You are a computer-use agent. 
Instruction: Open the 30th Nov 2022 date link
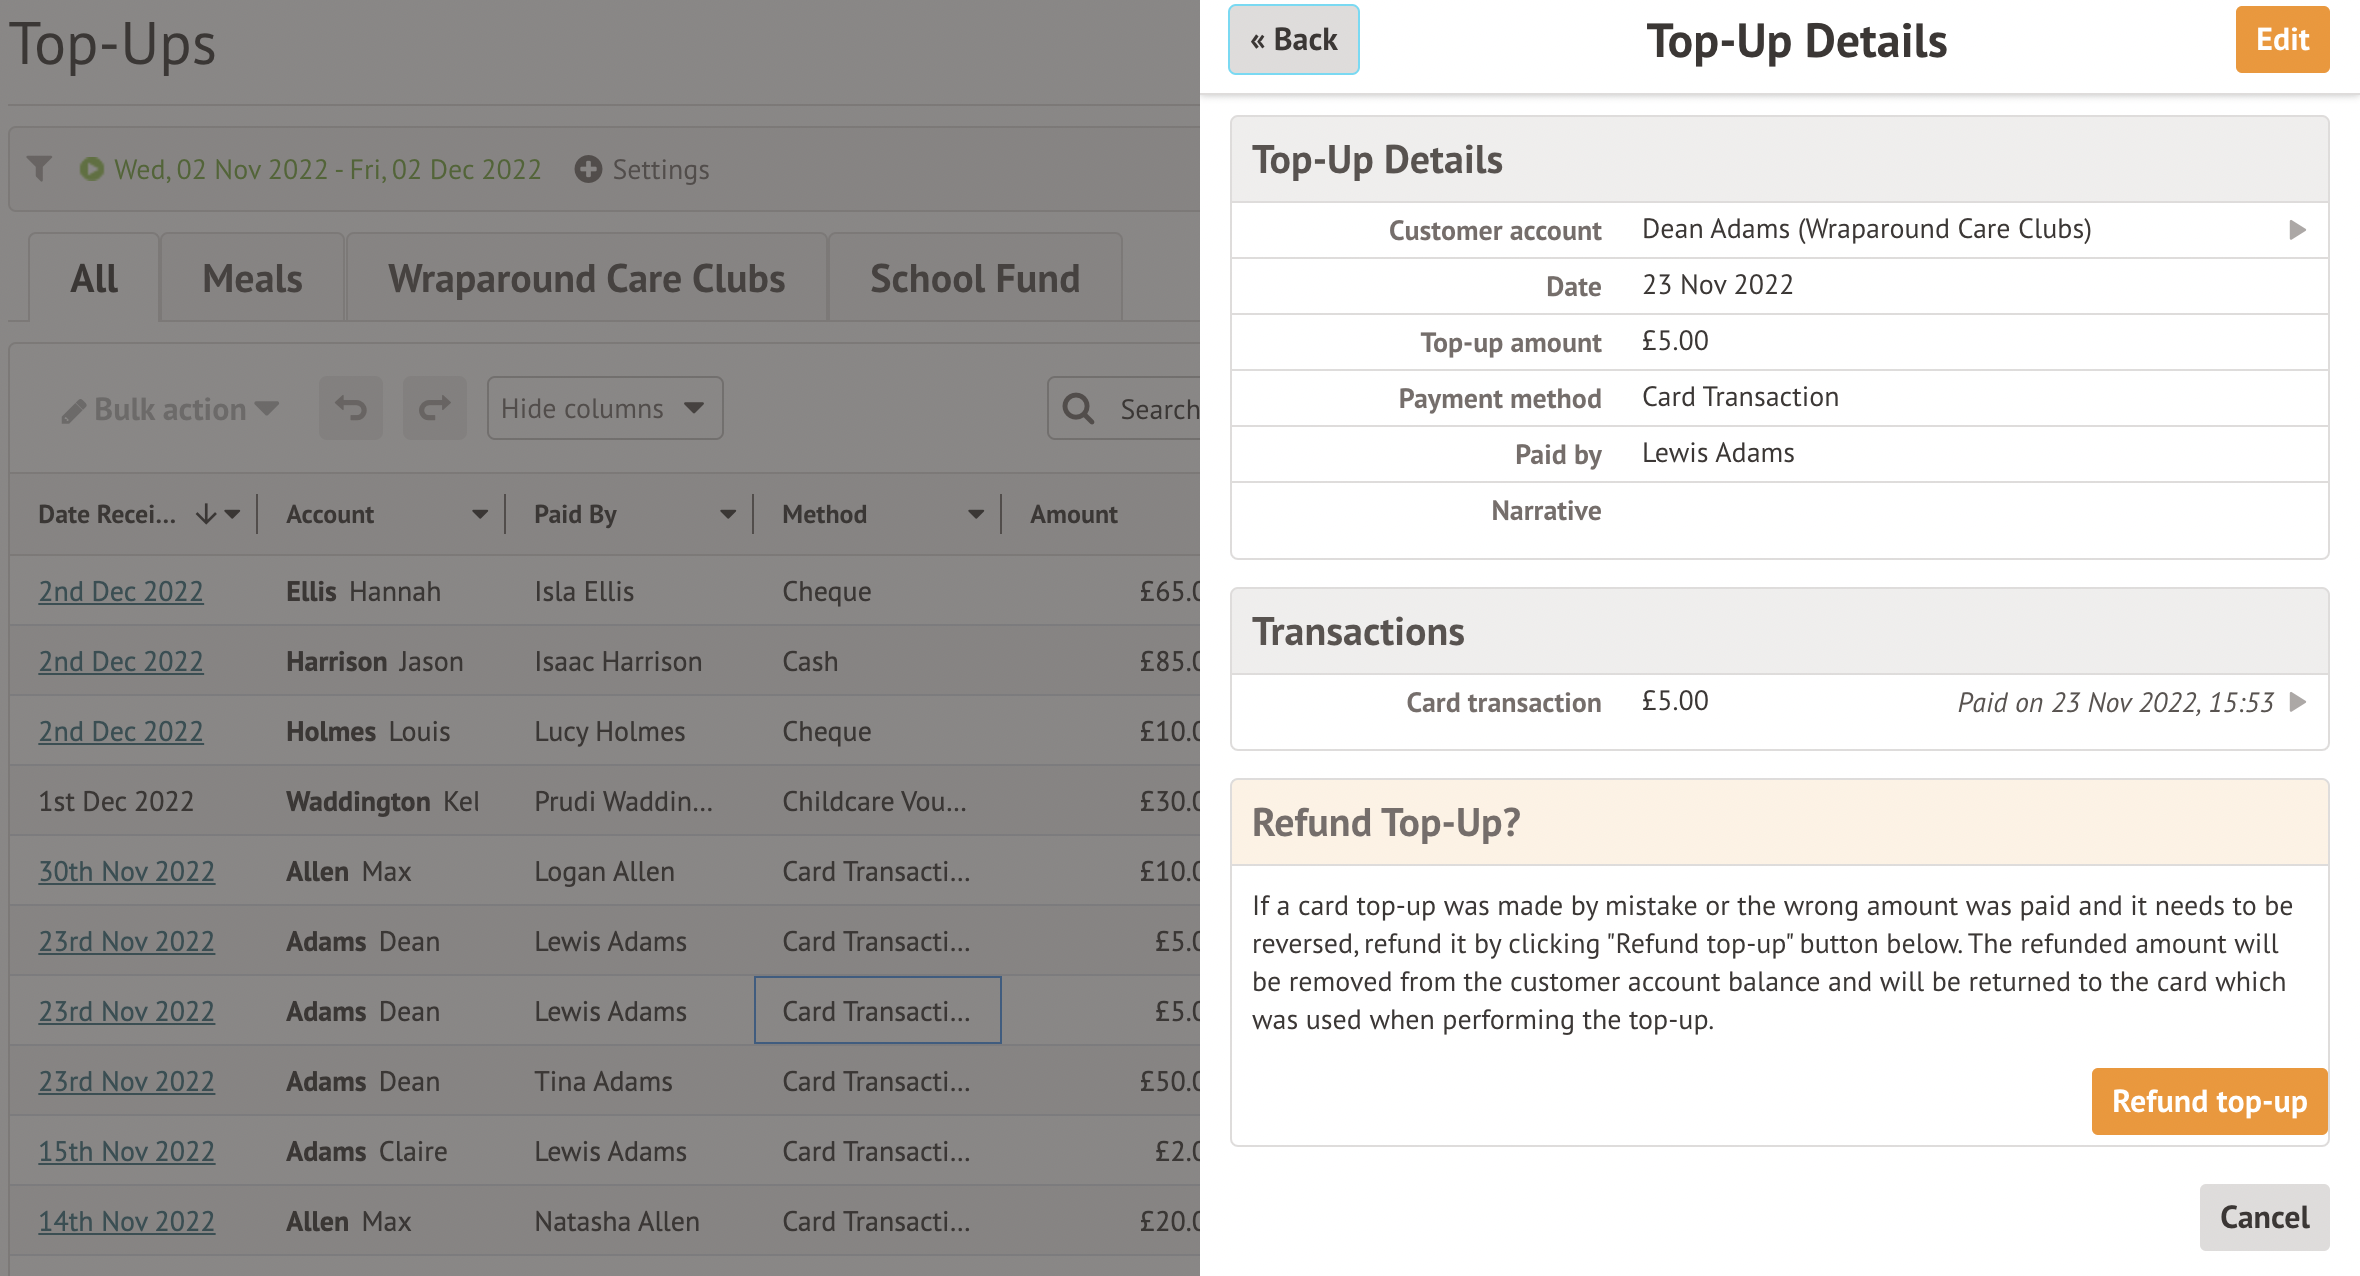point(126,871)
